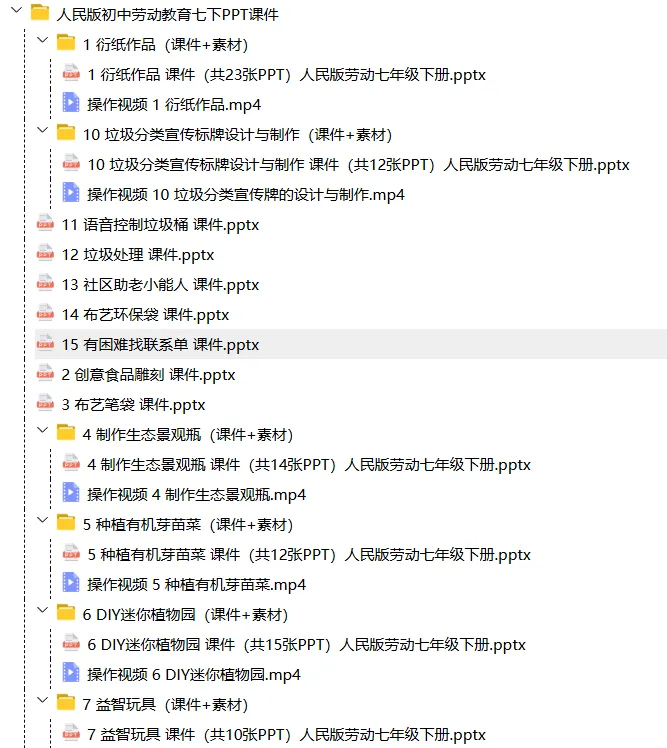The image size is (667, 748).
Task: Click the PPT icon of 2 创意食品雕刻
Action: pyautogui.click(x=45, y=373)
